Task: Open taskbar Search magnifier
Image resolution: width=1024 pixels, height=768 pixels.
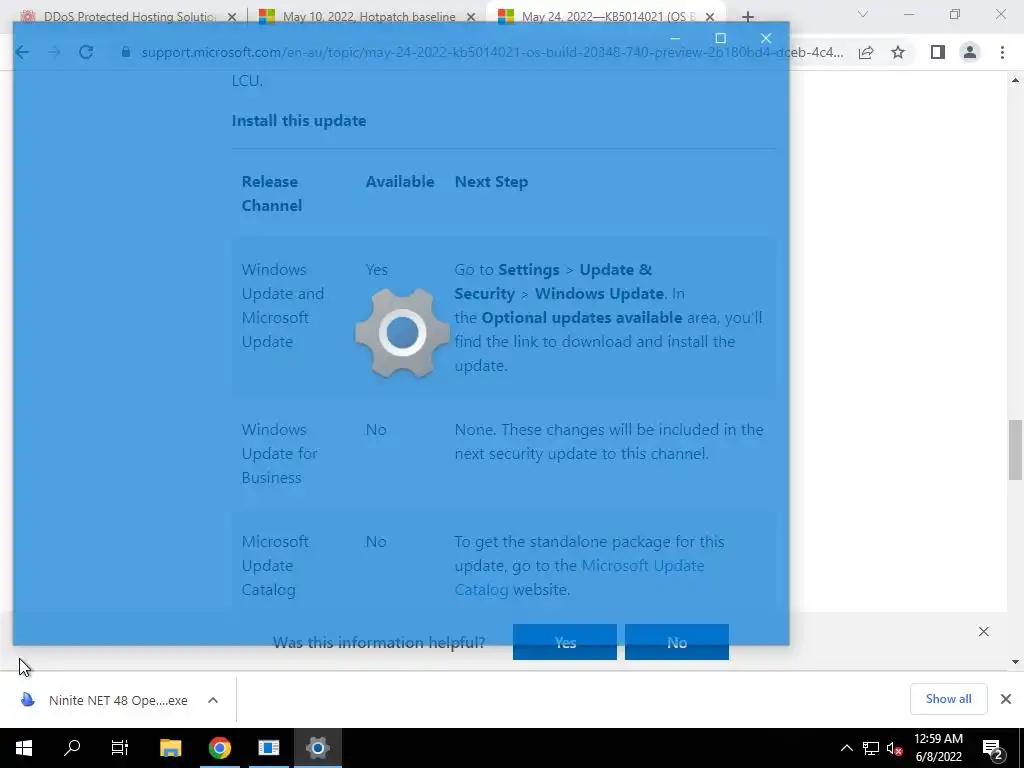Action: click(72, 748)
